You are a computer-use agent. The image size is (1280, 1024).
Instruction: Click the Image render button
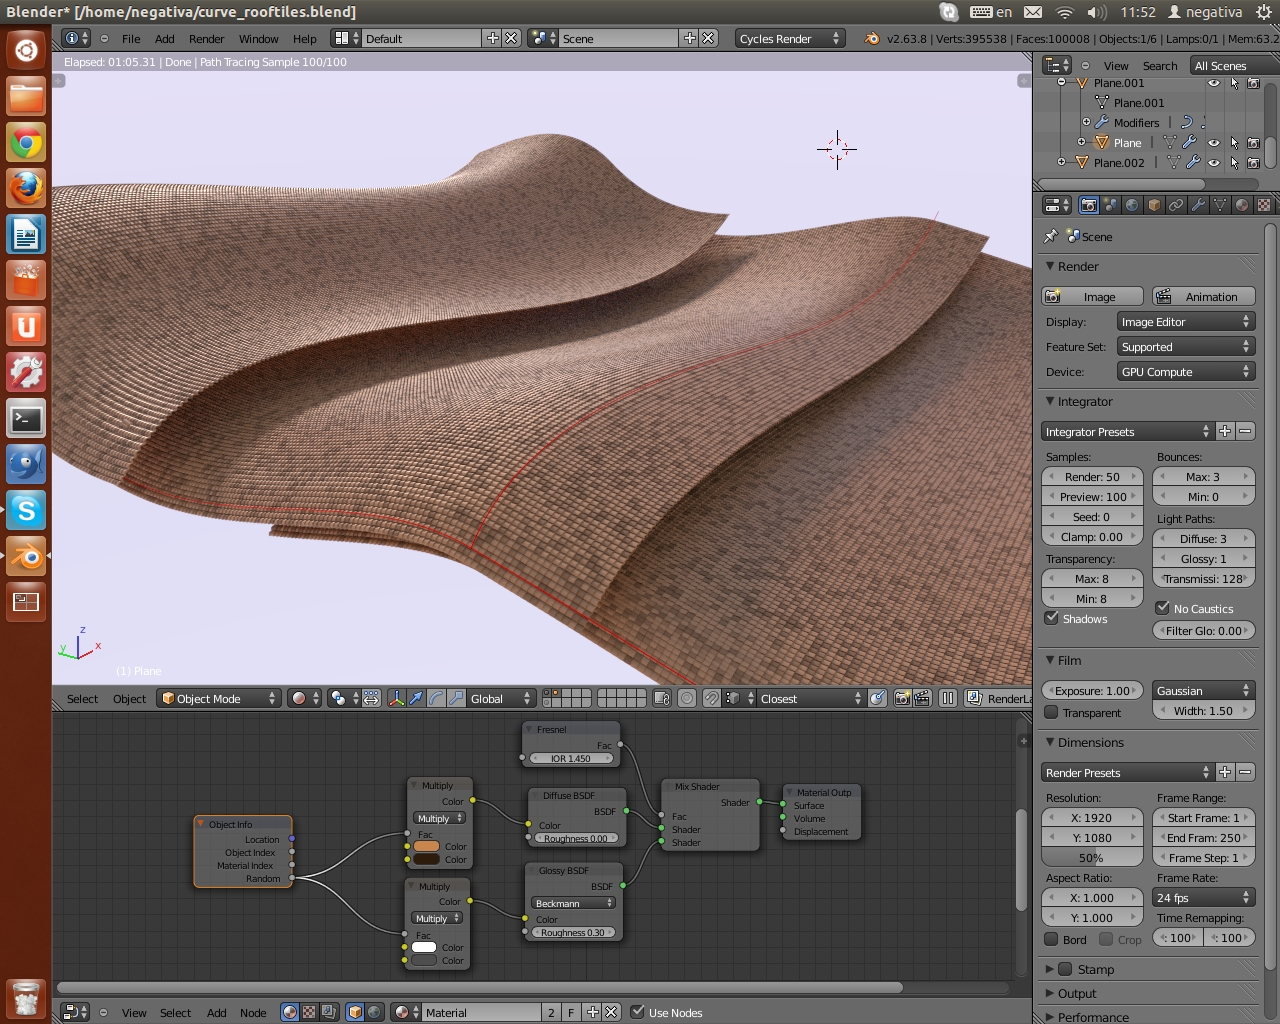click(x=1092, y=297)
